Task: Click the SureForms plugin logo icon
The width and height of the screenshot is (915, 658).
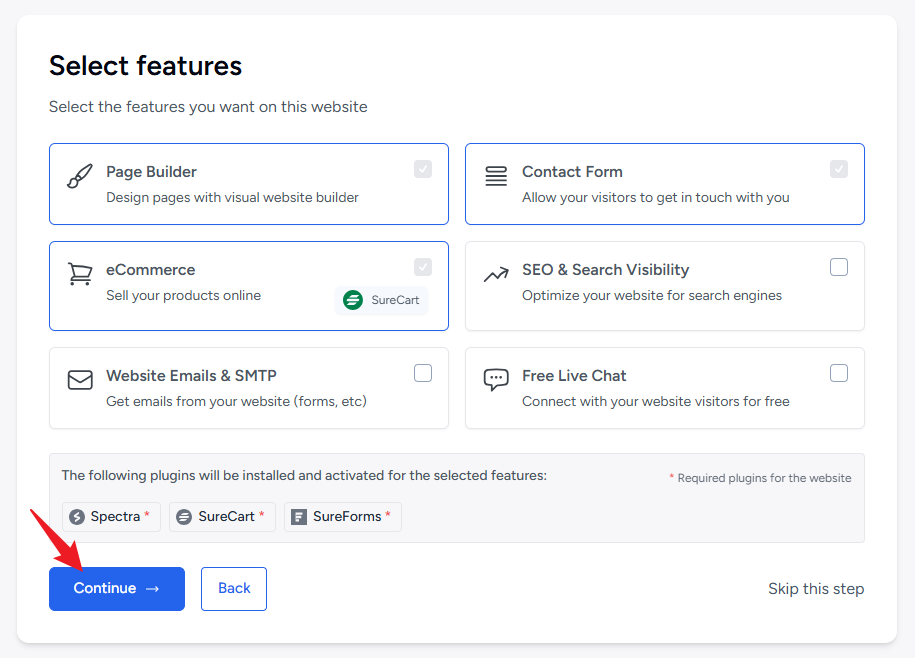Action: click(x=299, y=517)
